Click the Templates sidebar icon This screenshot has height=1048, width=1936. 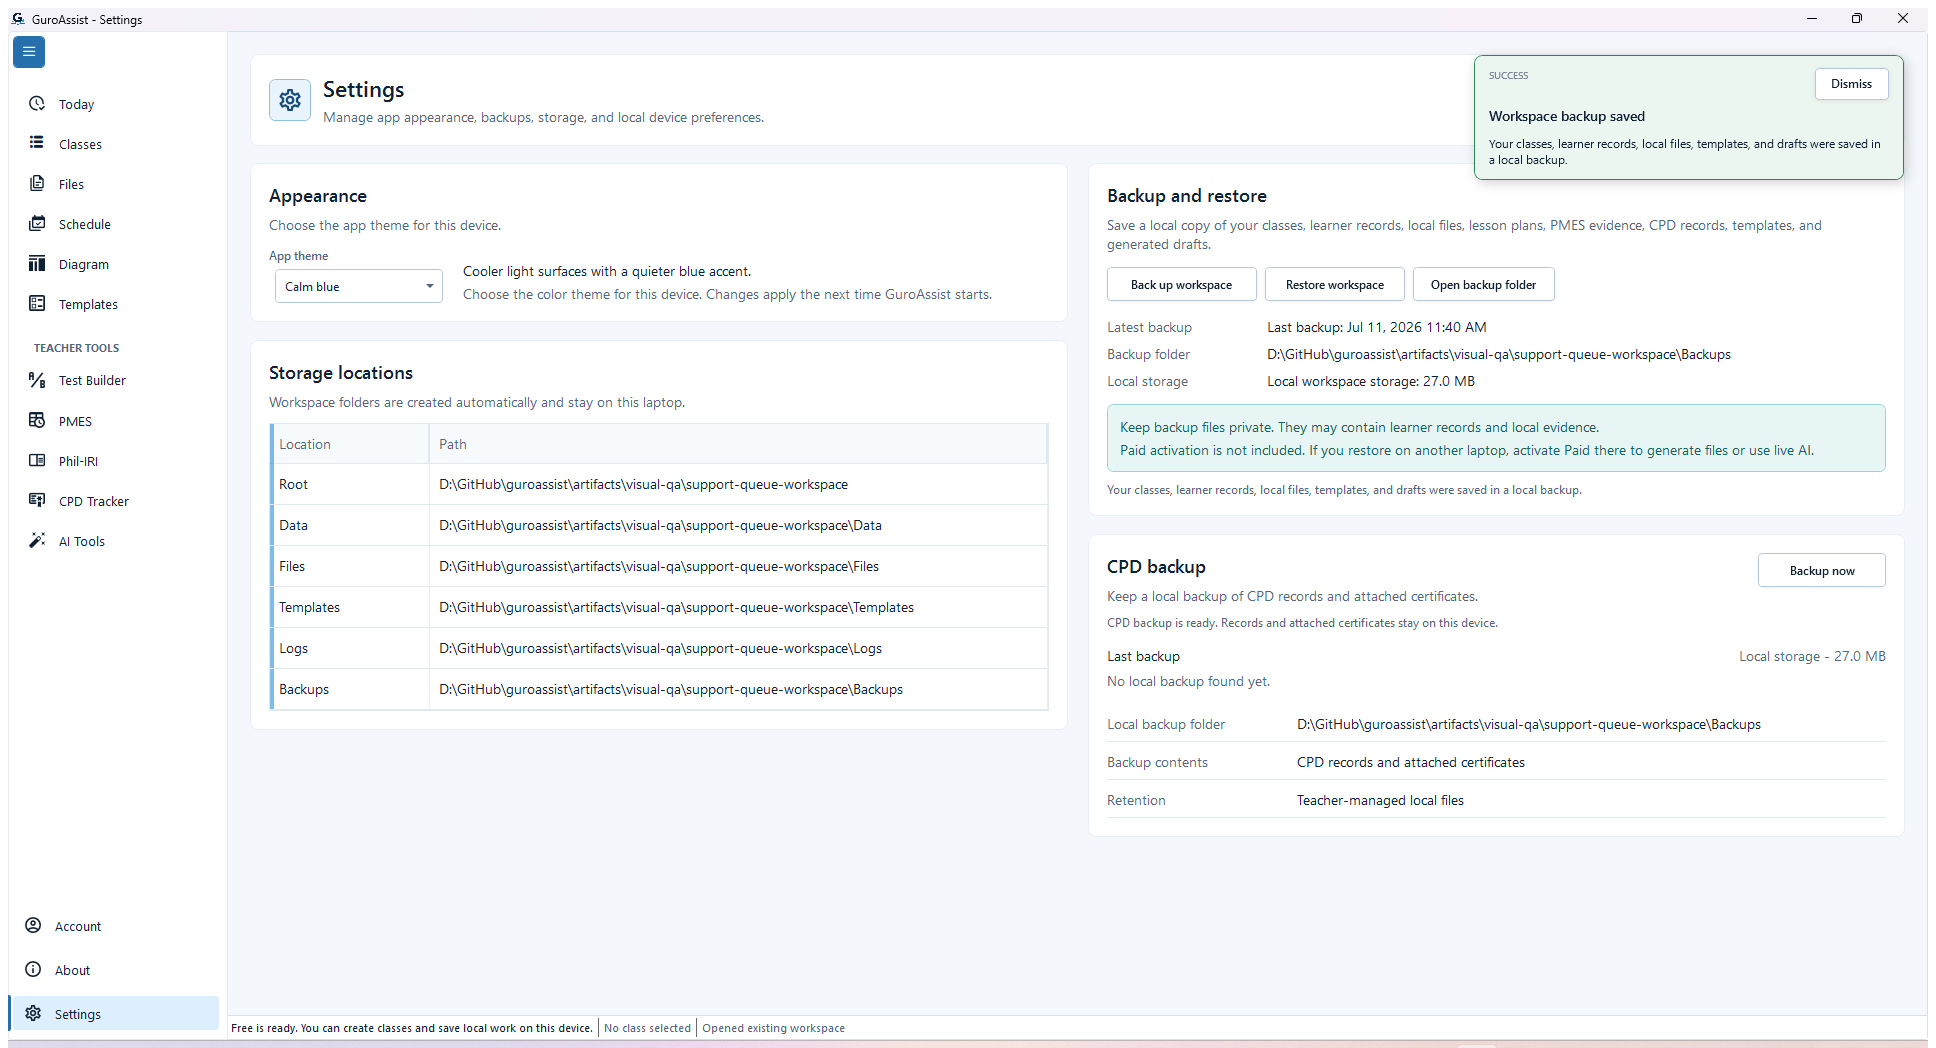pyautogui.click(x=37, y=303)
